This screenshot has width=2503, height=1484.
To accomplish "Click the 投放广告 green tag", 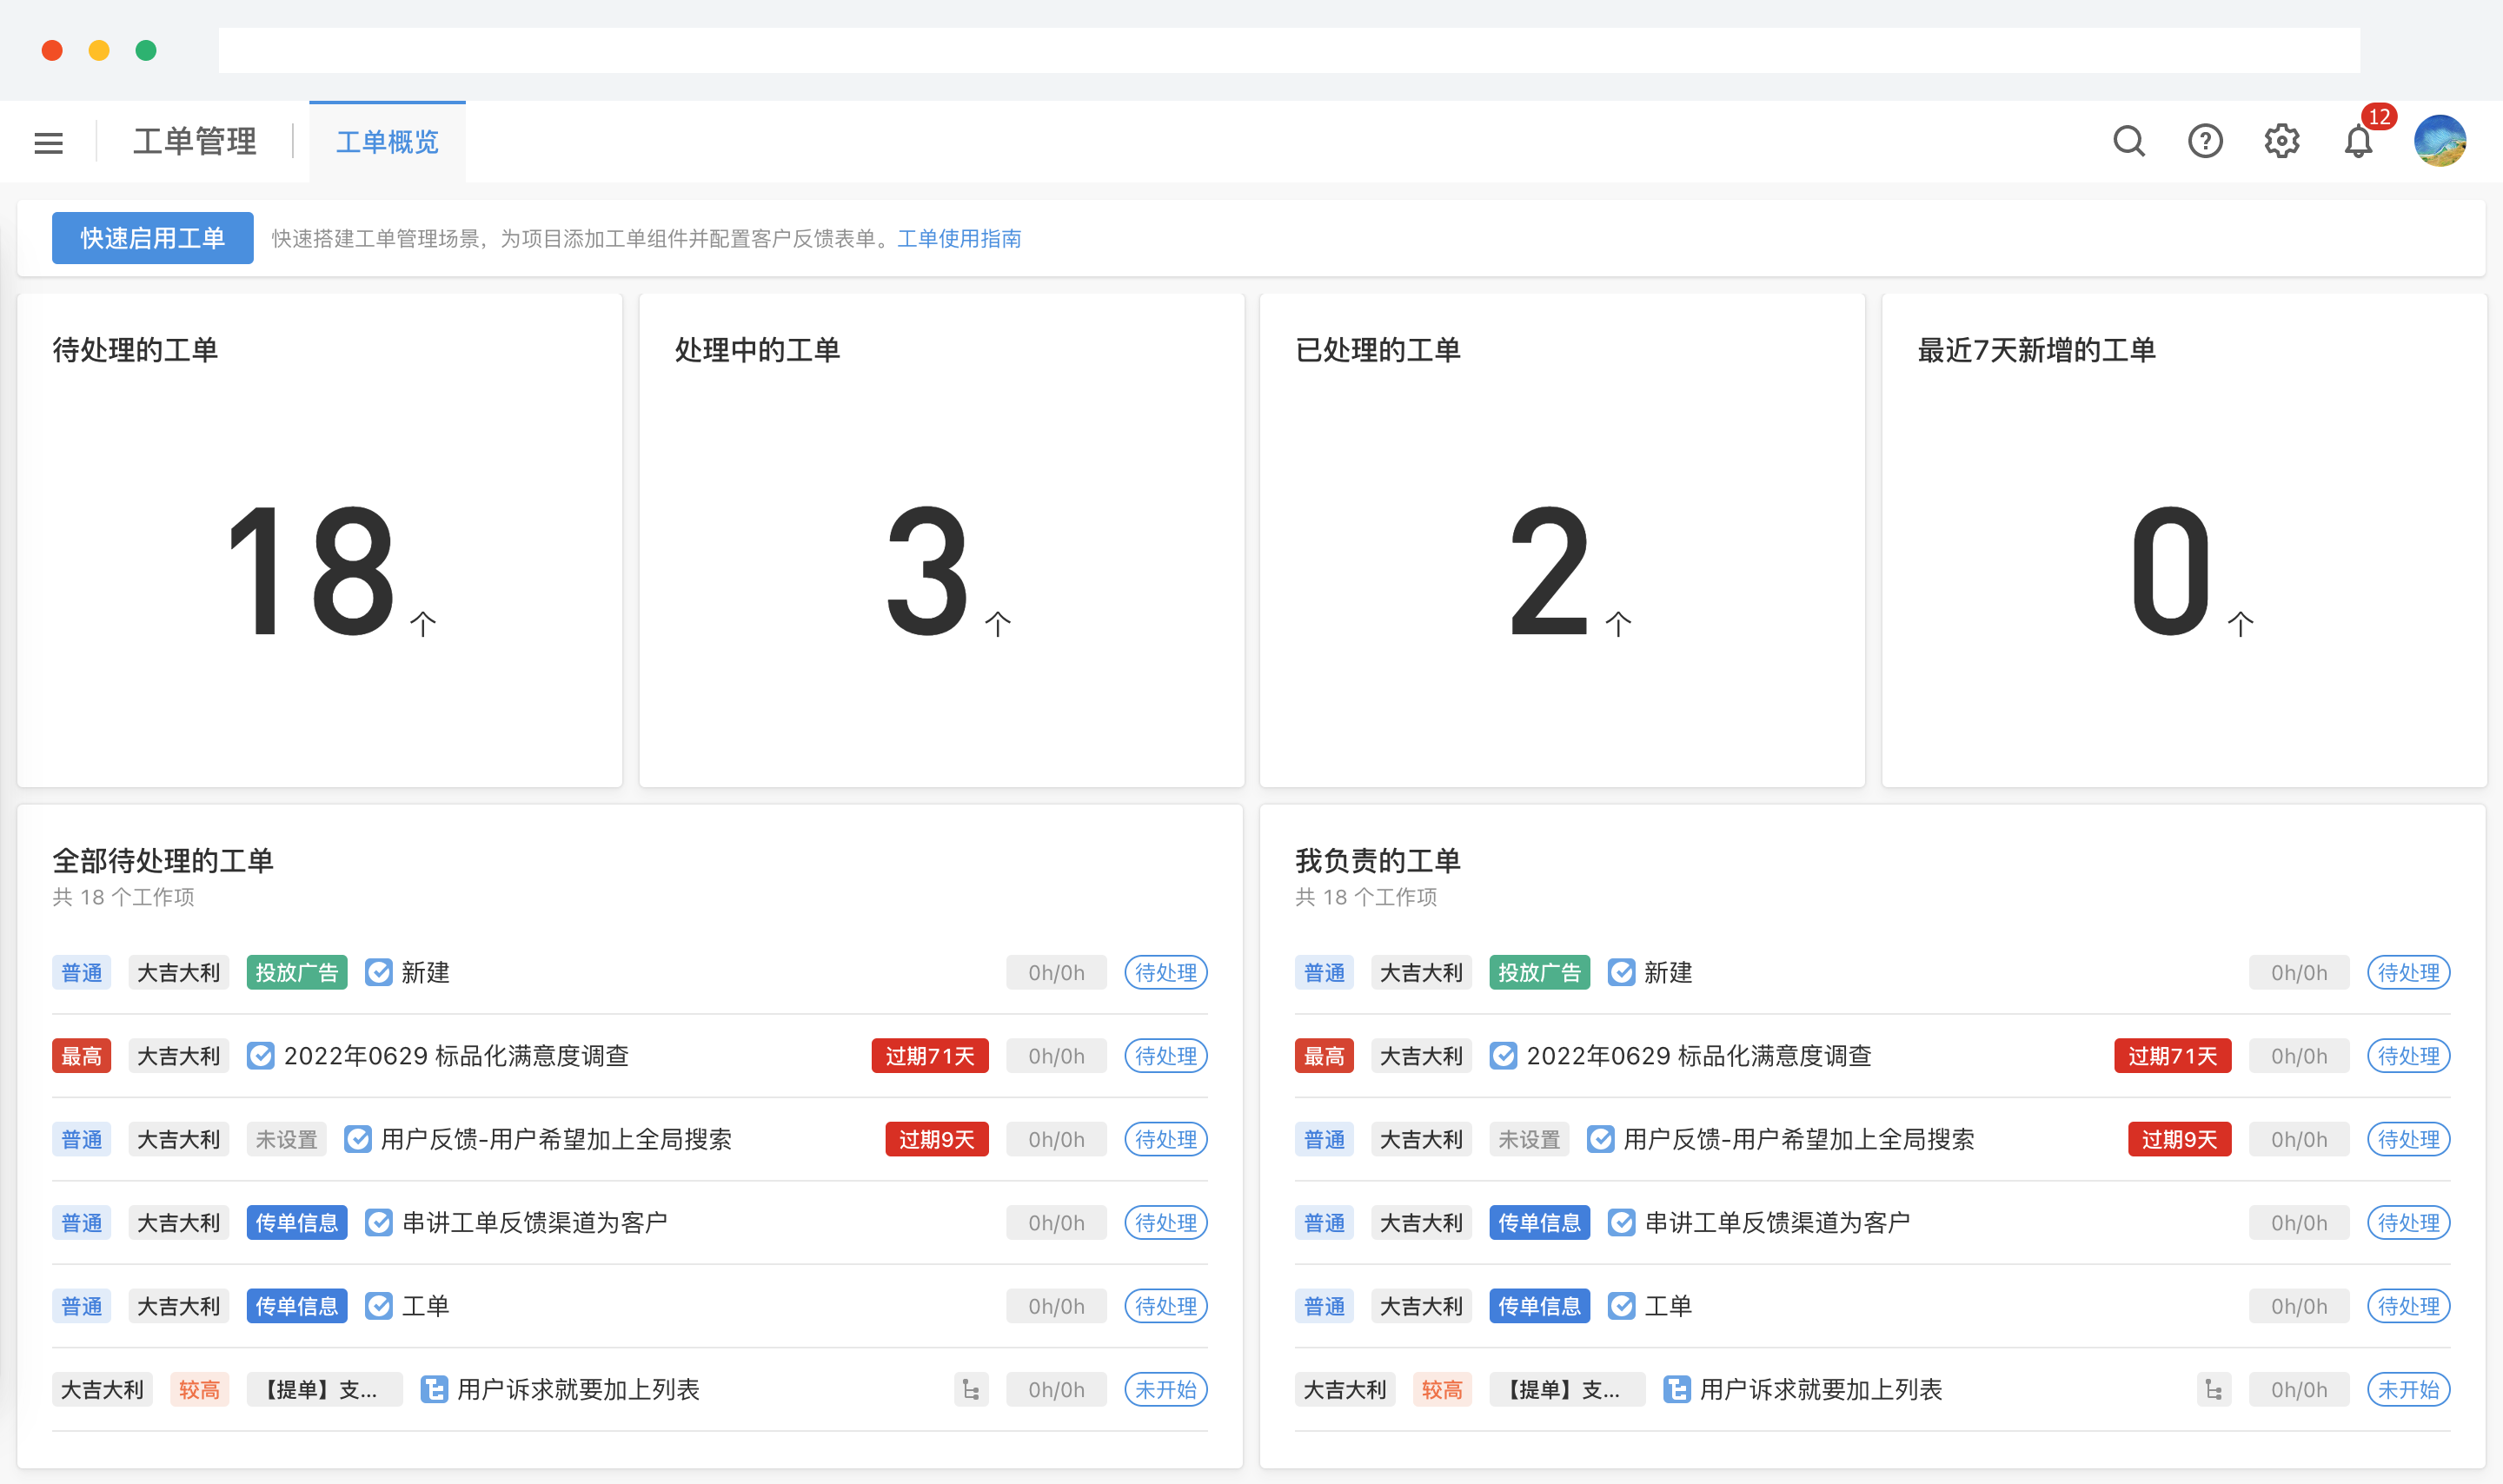I will (296, 971).
